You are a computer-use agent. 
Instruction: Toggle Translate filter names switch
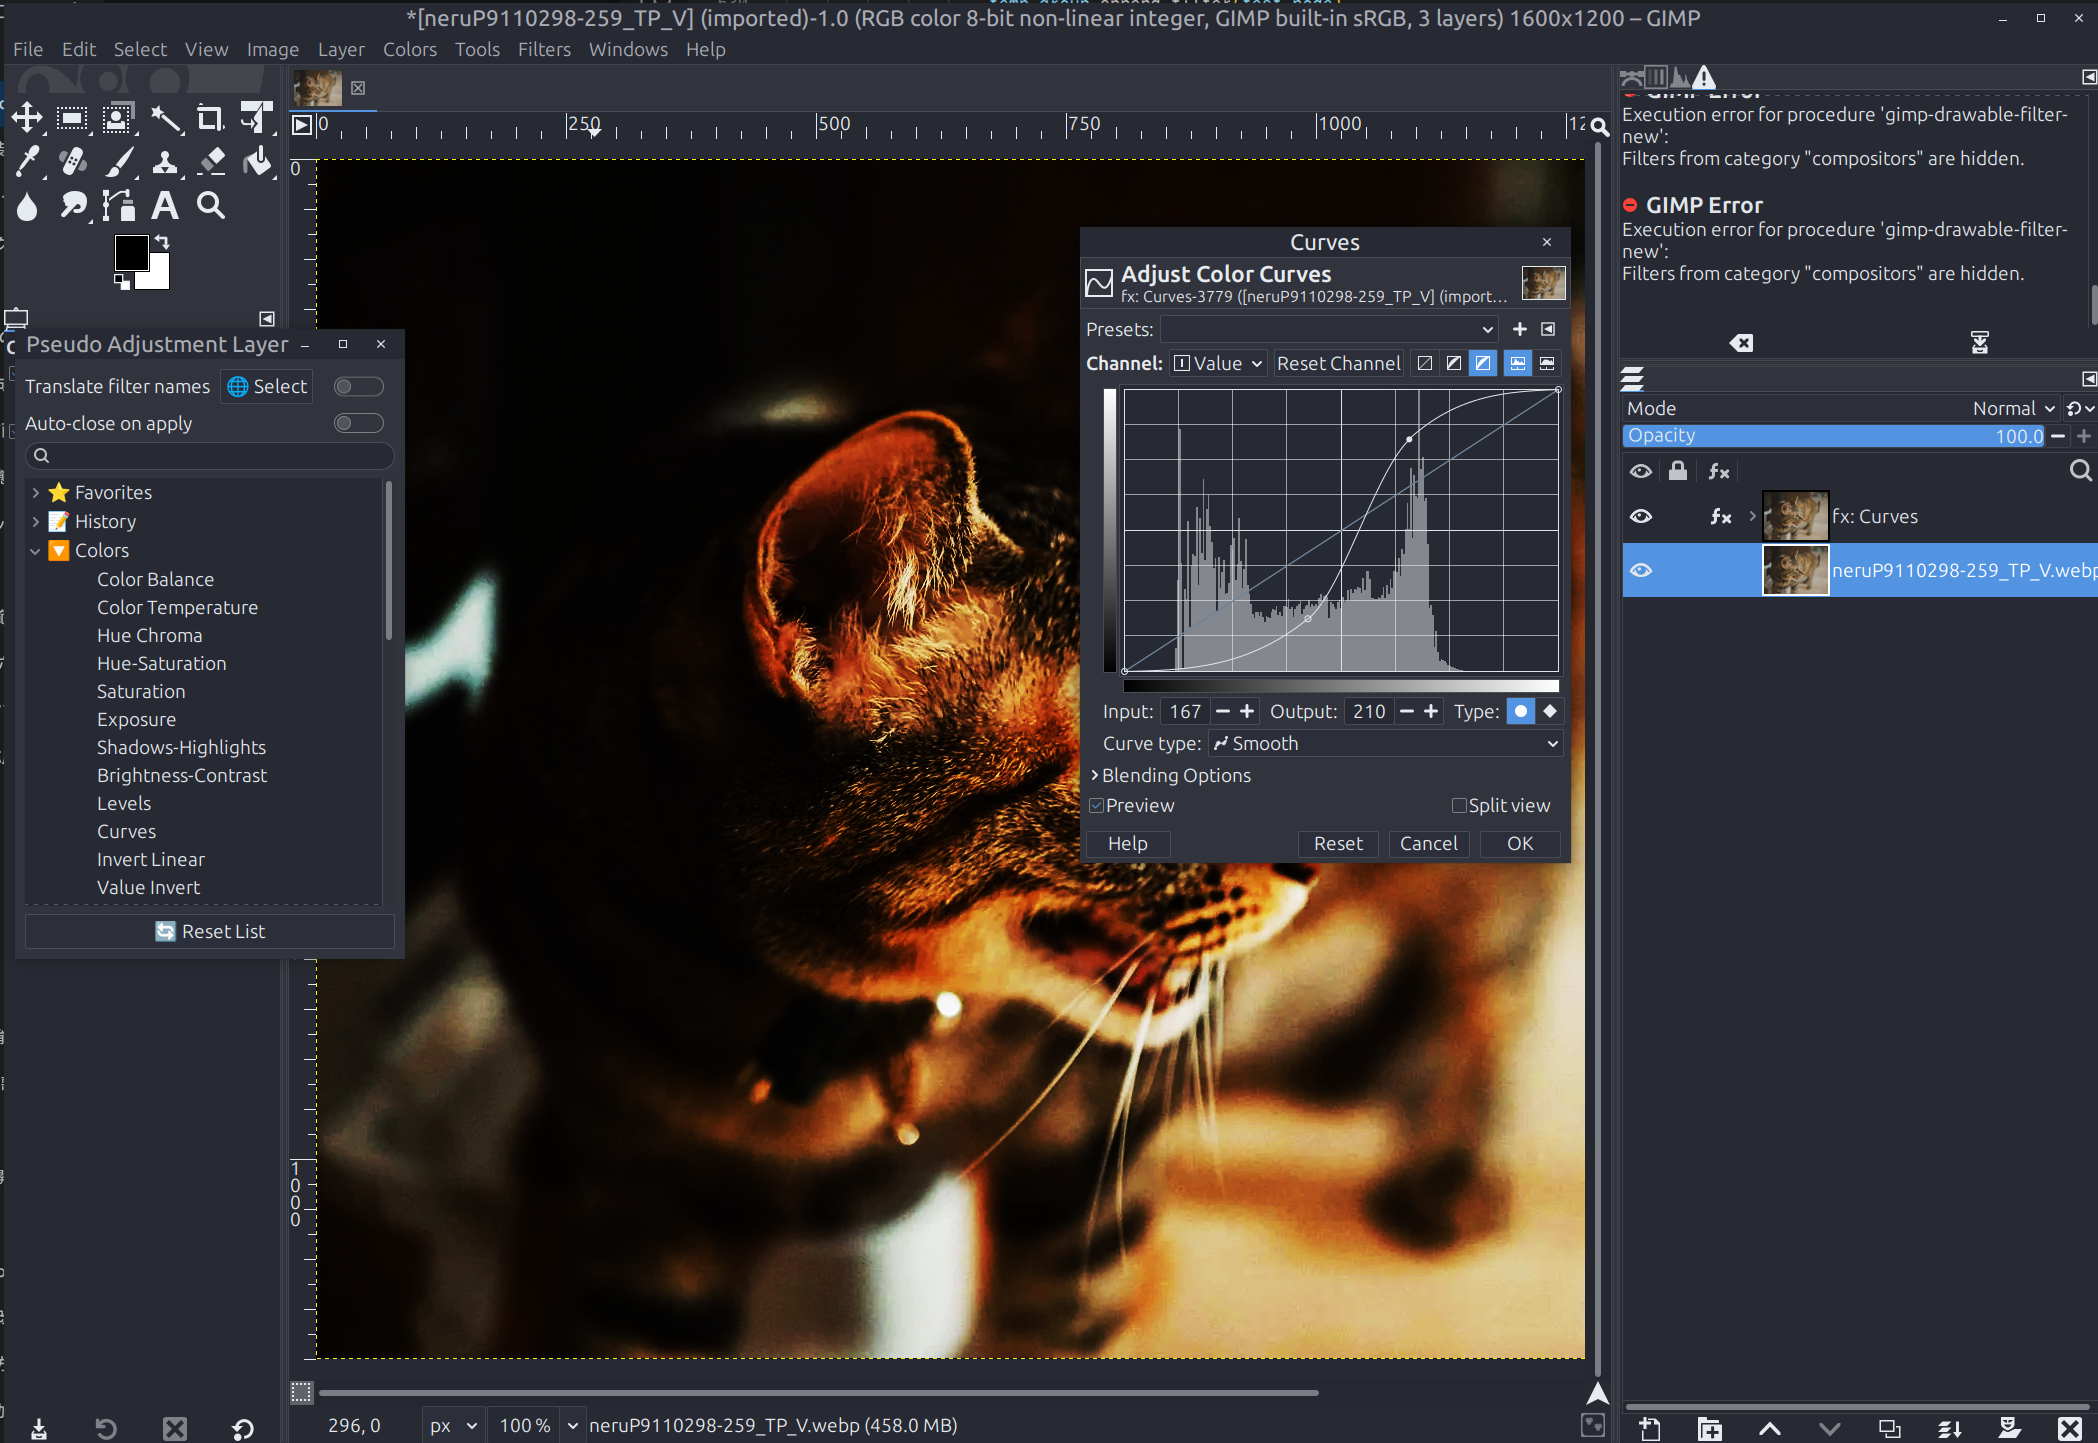point(358,386)
